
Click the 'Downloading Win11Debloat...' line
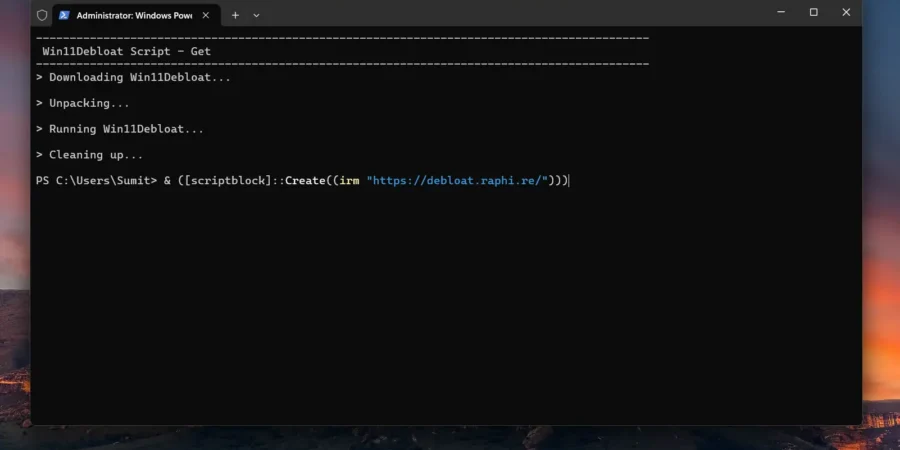point(133,77)
